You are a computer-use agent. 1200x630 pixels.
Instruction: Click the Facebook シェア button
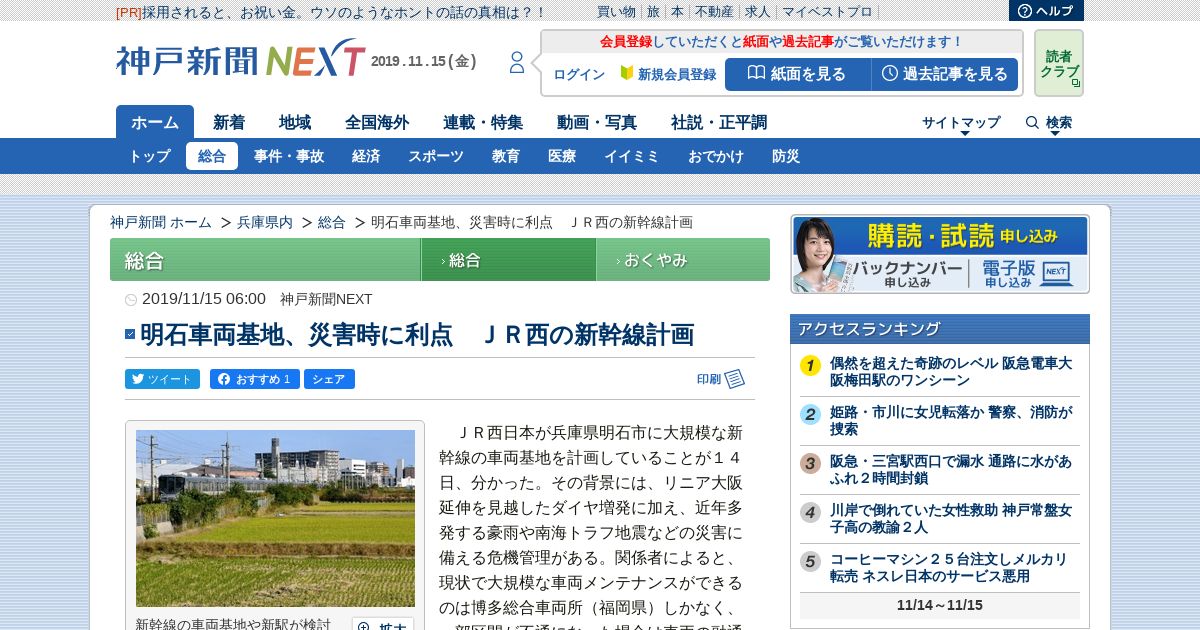[329, 379]
